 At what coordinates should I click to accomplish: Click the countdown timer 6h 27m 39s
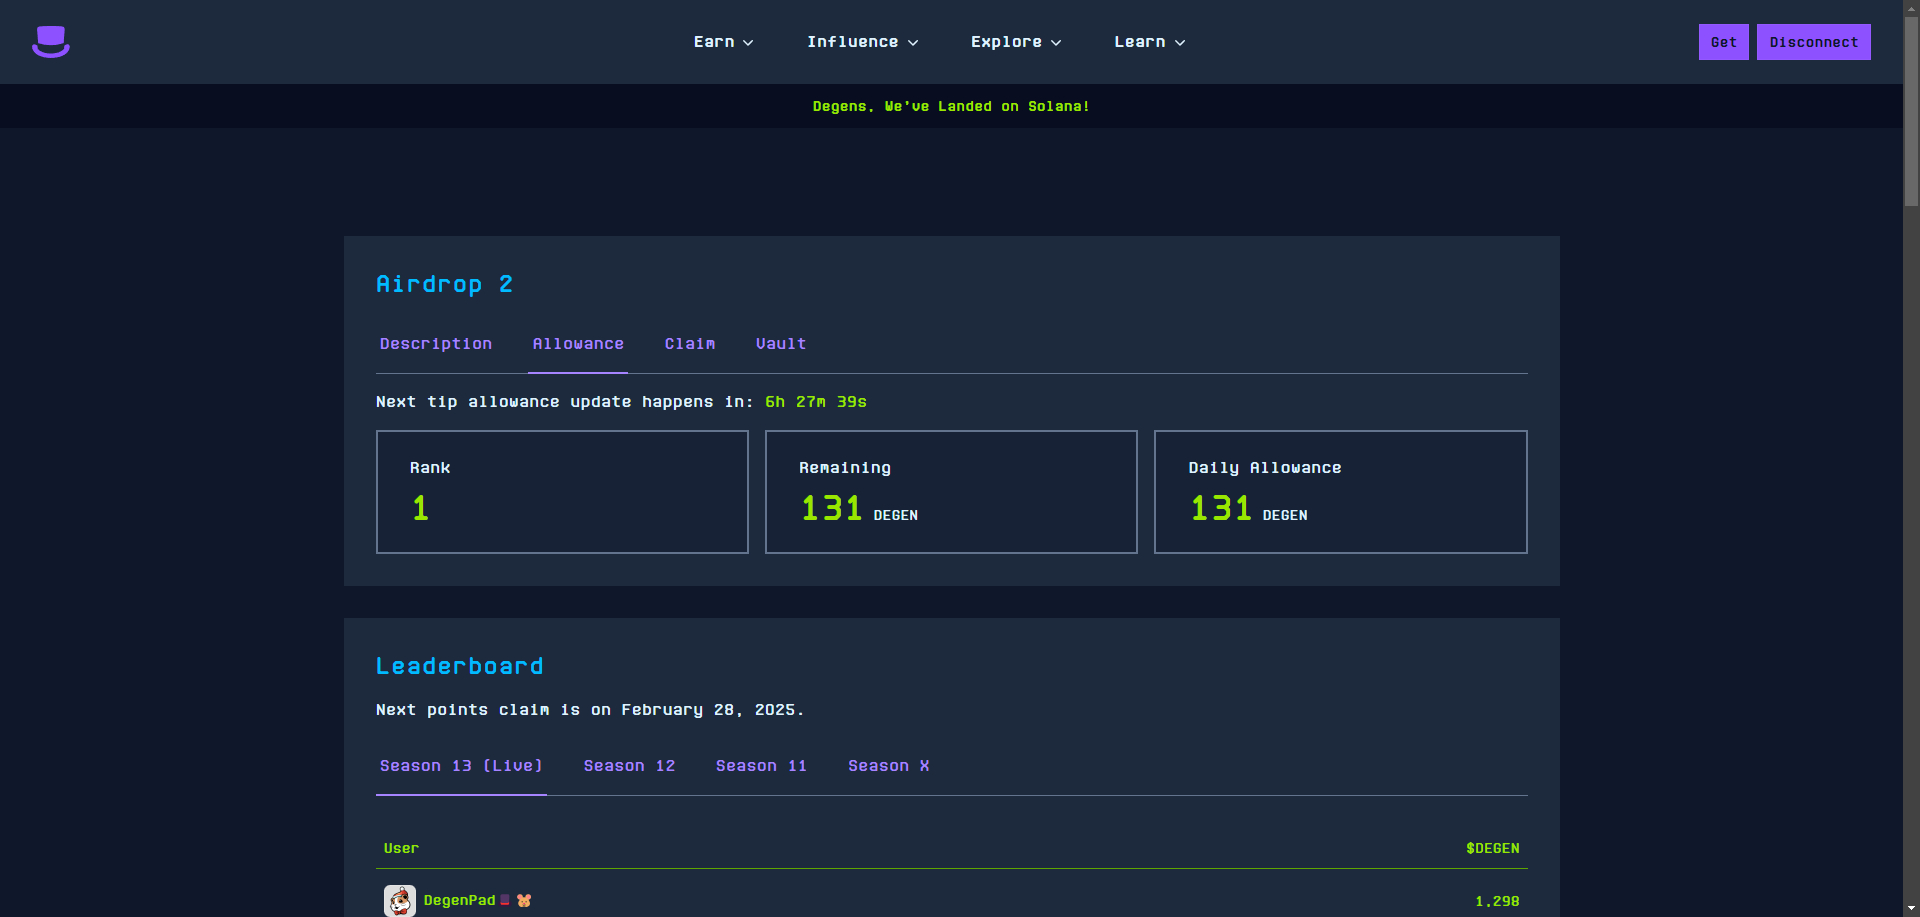[x=816, y=402]
